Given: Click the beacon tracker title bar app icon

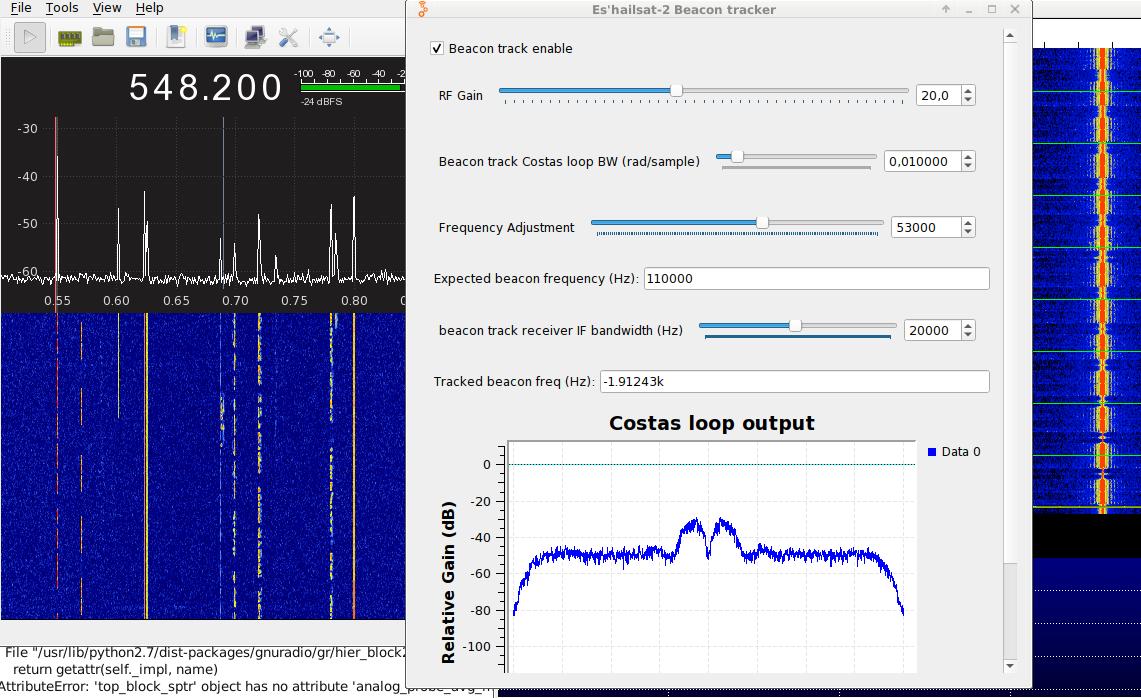Looking at the screenshot, I should [423, 9].
